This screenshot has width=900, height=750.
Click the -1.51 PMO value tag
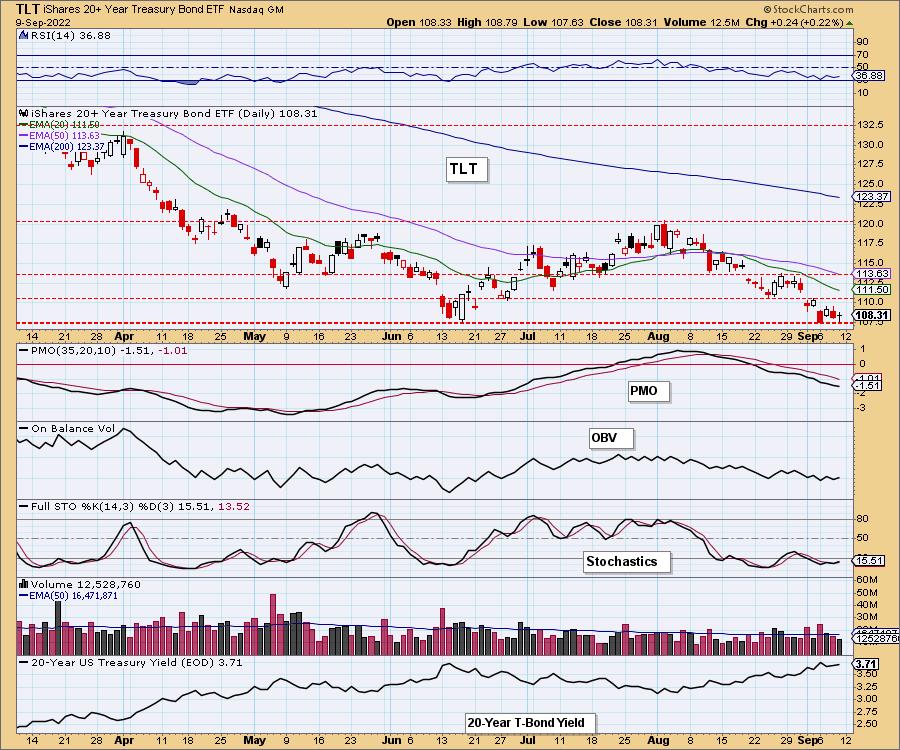pyautogui.click(x=869, y=385)
